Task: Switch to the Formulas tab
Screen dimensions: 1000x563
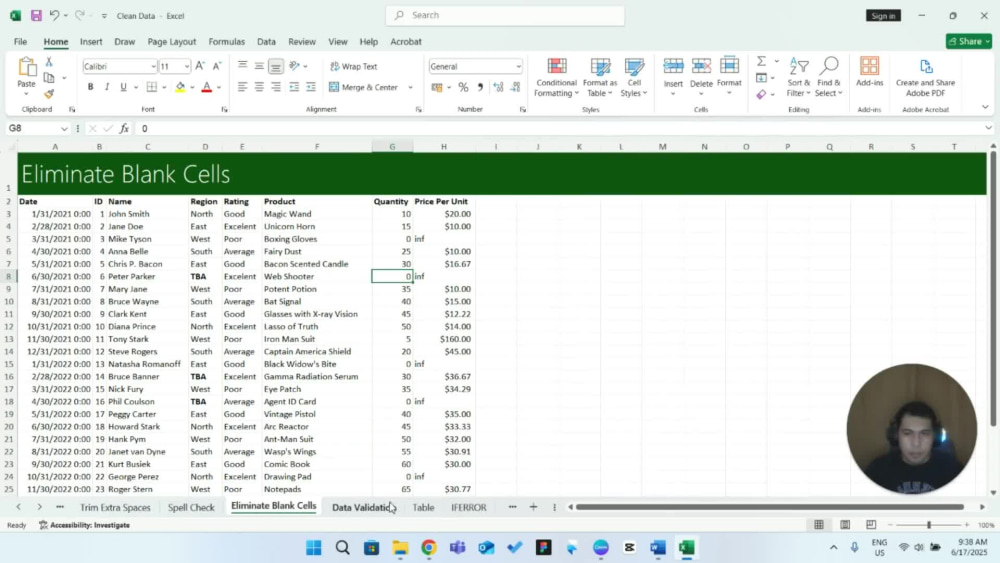Action: click(x=226, y=41)
